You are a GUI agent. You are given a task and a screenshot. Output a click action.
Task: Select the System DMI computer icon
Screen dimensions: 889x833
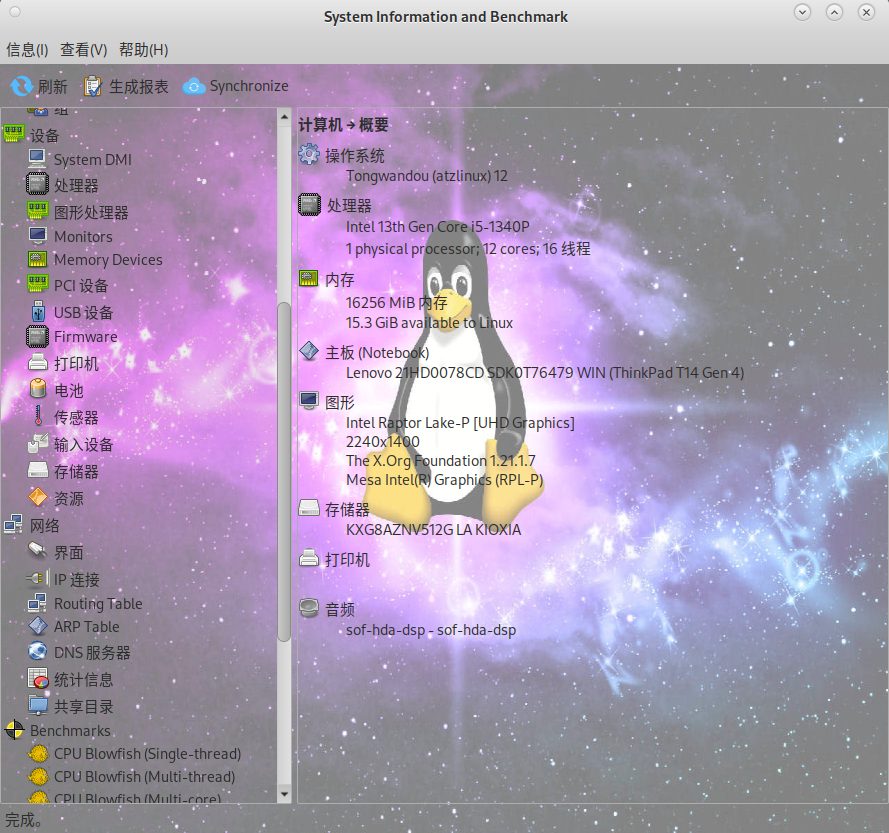[x=37, y=159]
